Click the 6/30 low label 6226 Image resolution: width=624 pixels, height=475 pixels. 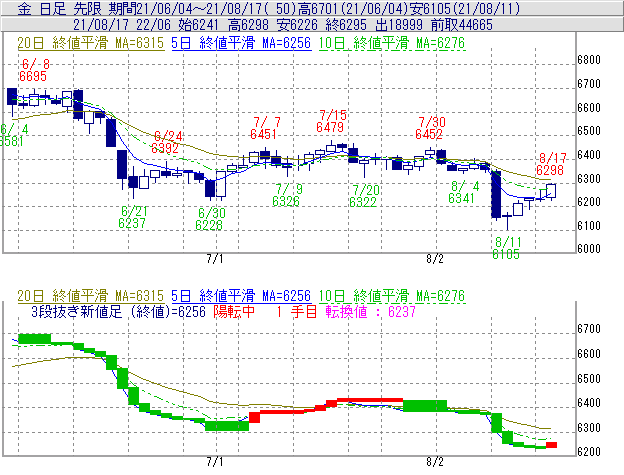point(209,225)
